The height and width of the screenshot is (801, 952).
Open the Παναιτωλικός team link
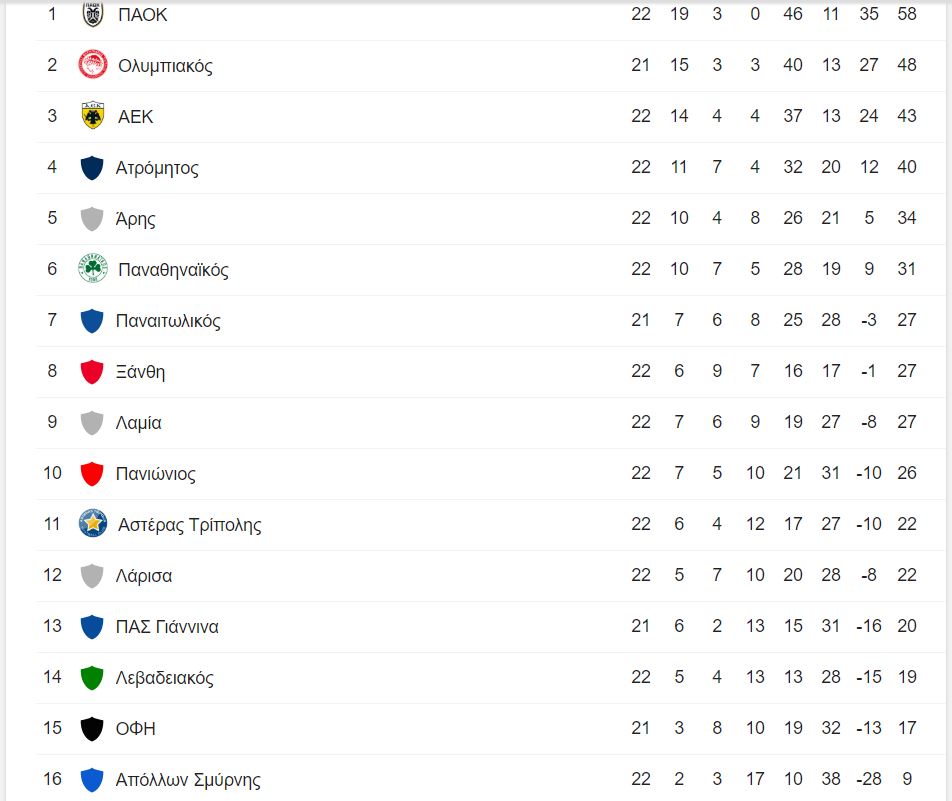(x=168, y=321)
